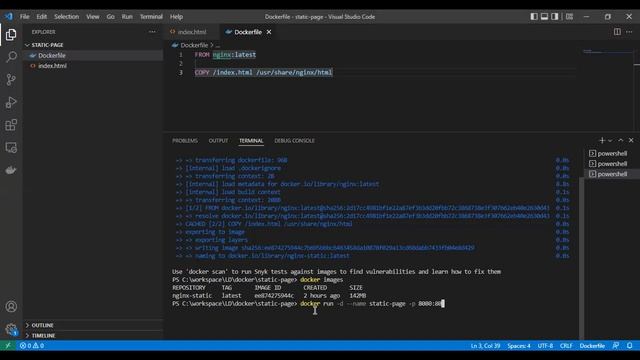Open the Run menu
Viewport: 640px width, 360px height.
click(127, 17)
